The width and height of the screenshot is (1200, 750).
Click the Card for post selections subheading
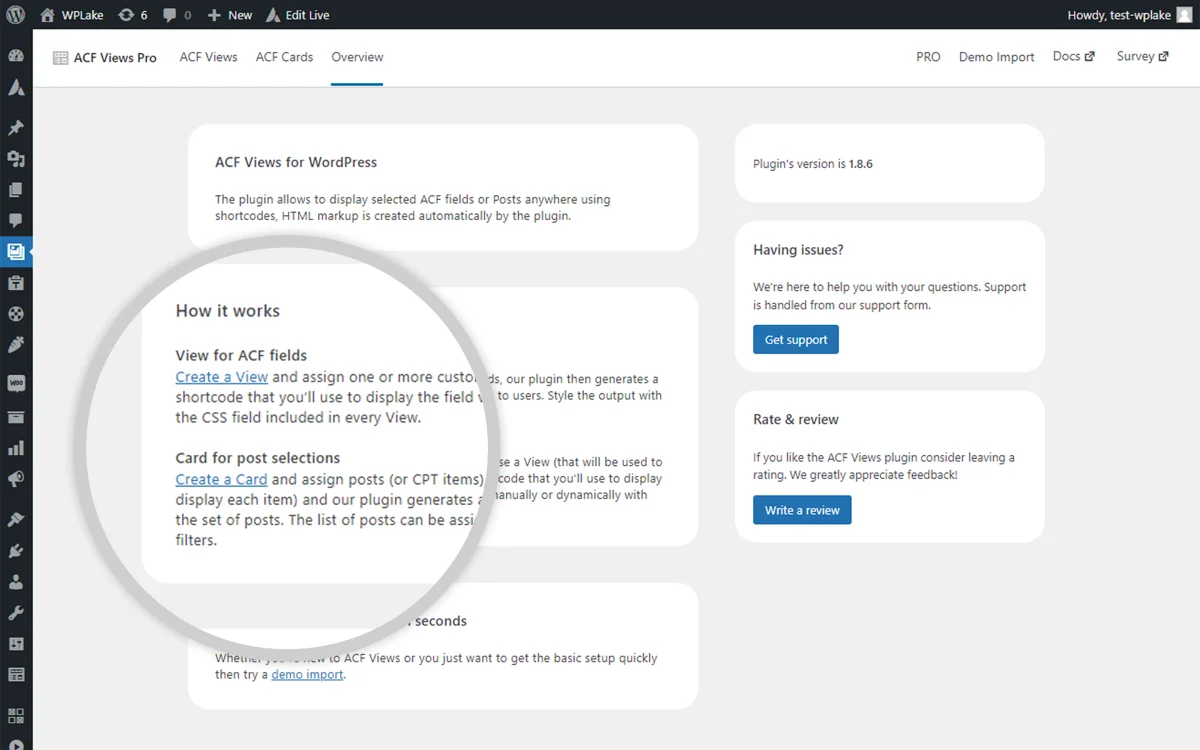coord(258,458)
